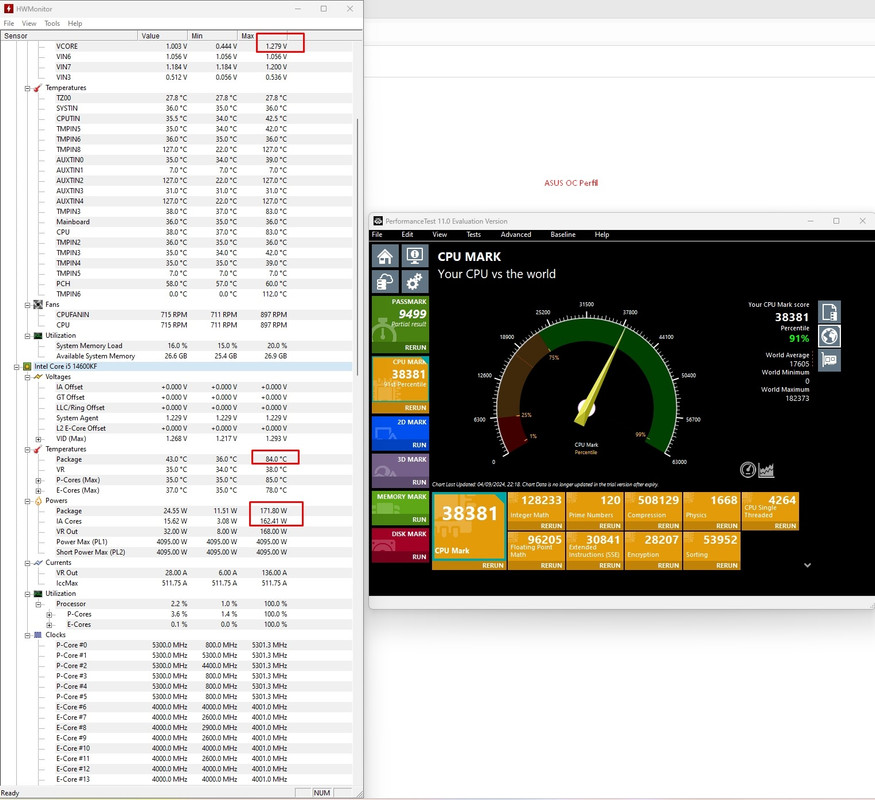Click the Sensor column header
The width and height of the screenshot is (875, 800).
tap(69, 36)
